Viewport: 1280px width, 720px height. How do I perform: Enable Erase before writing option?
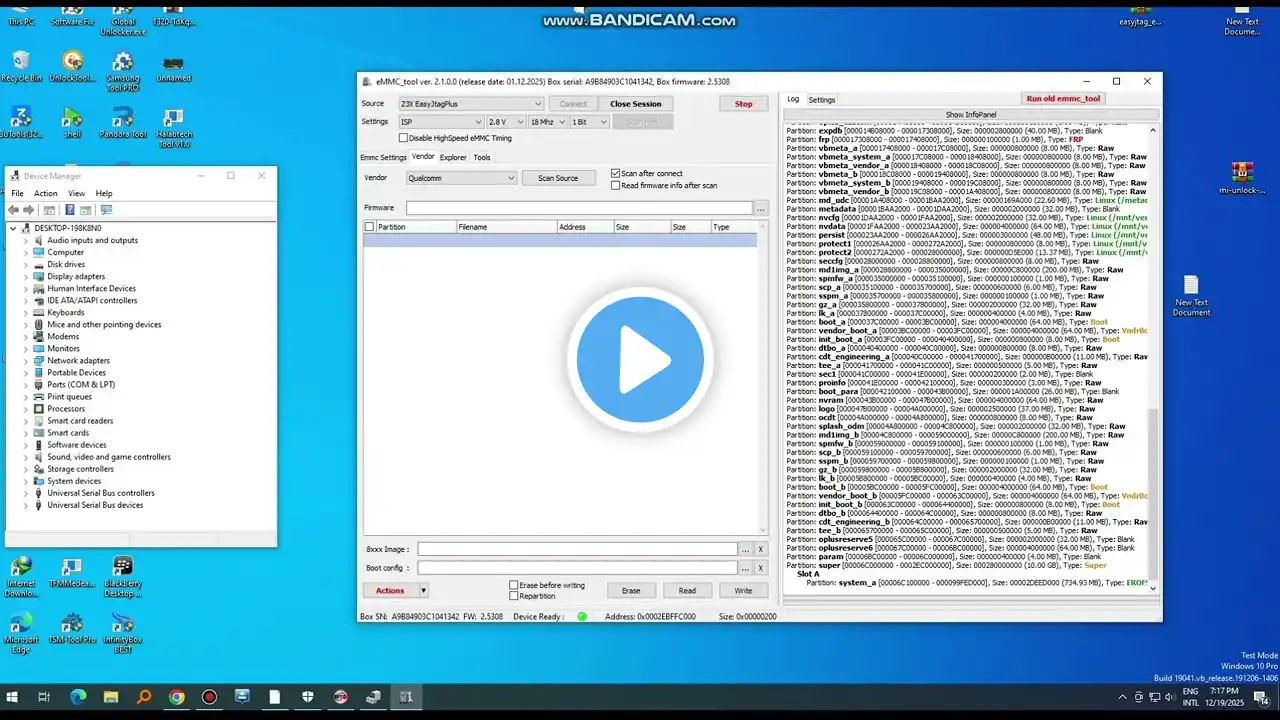pyautogui.click(x=514, y=585)
